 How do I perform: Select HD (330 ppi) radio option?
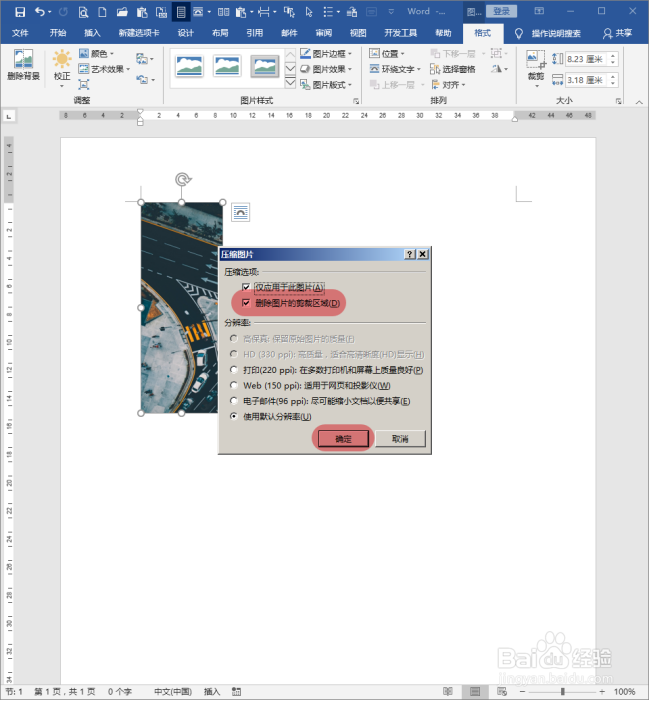[x=234, y=354]
